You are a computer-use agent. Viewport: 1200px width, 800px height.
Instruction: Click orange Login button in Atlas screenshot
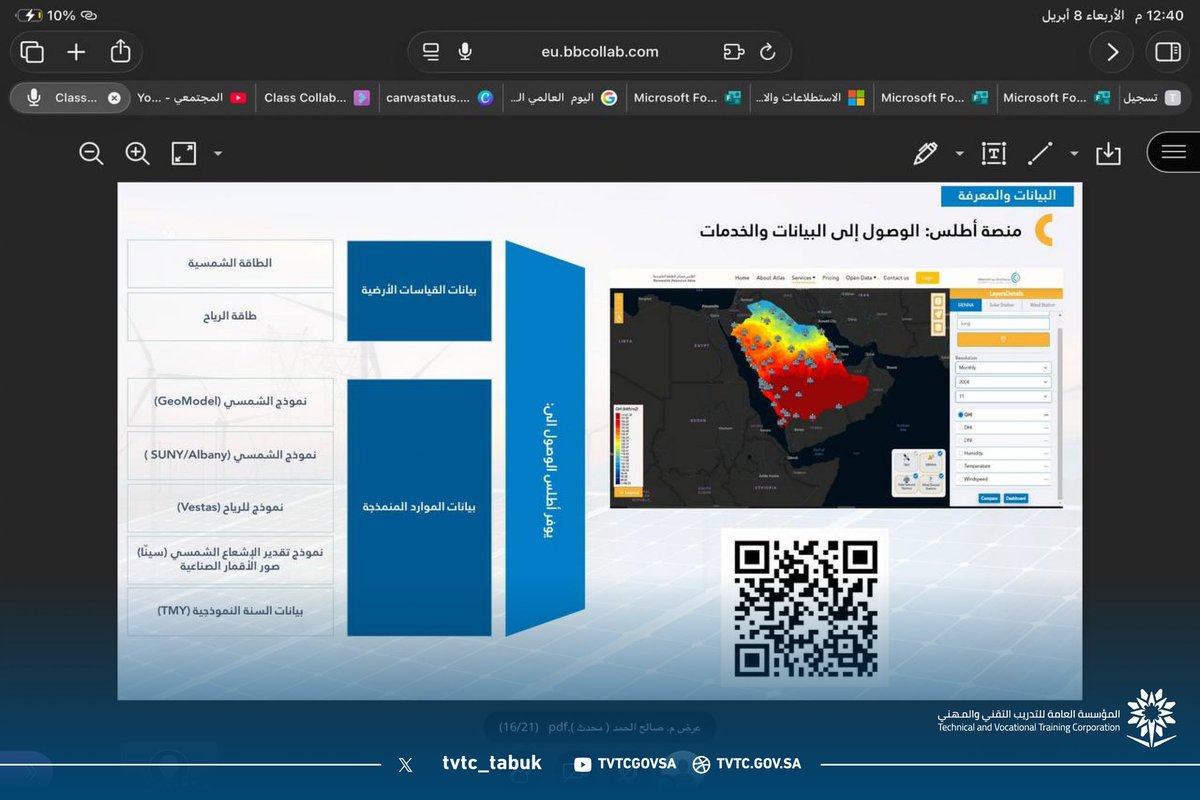click(927, 278)
